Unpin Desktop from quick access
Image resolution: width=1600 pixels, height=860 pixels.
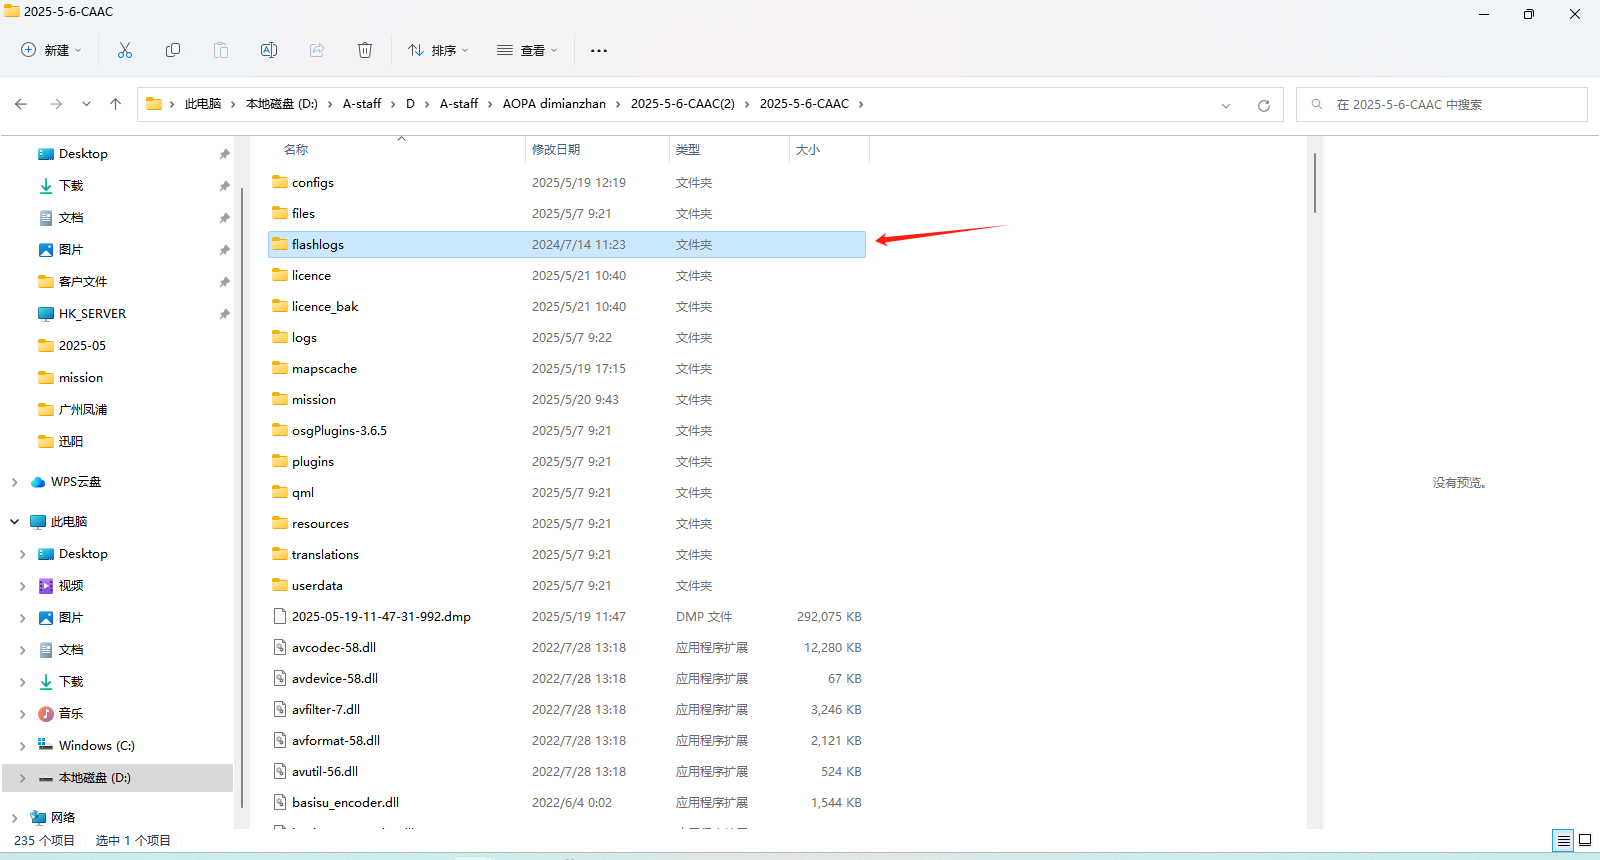(x=224, y=154)
